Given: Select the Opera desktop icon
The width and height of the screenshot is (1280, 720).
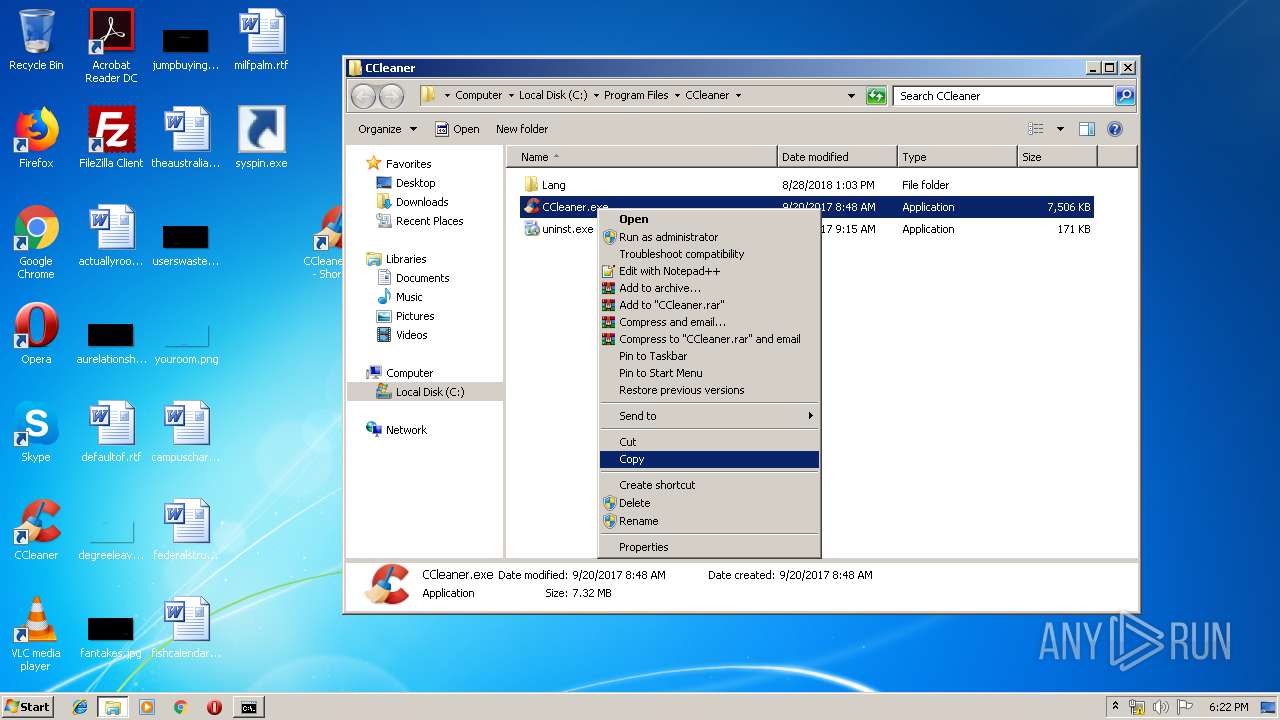Looking at the screenshot, I should [x=36, y=334].
